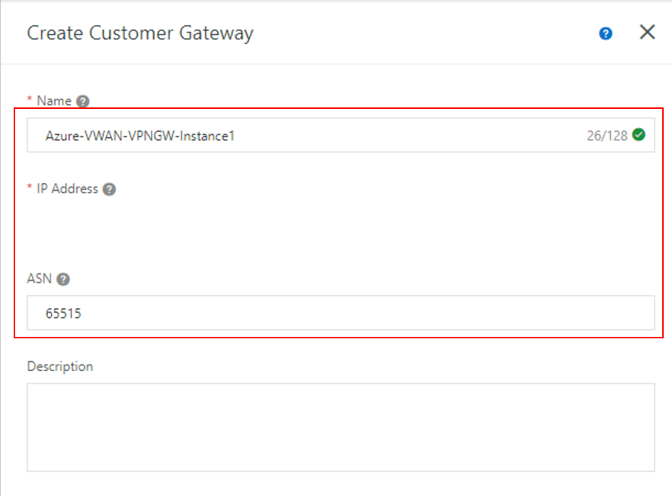Click the Azure-VWAN-VPNGW-Instance1 text

(139, 135)
